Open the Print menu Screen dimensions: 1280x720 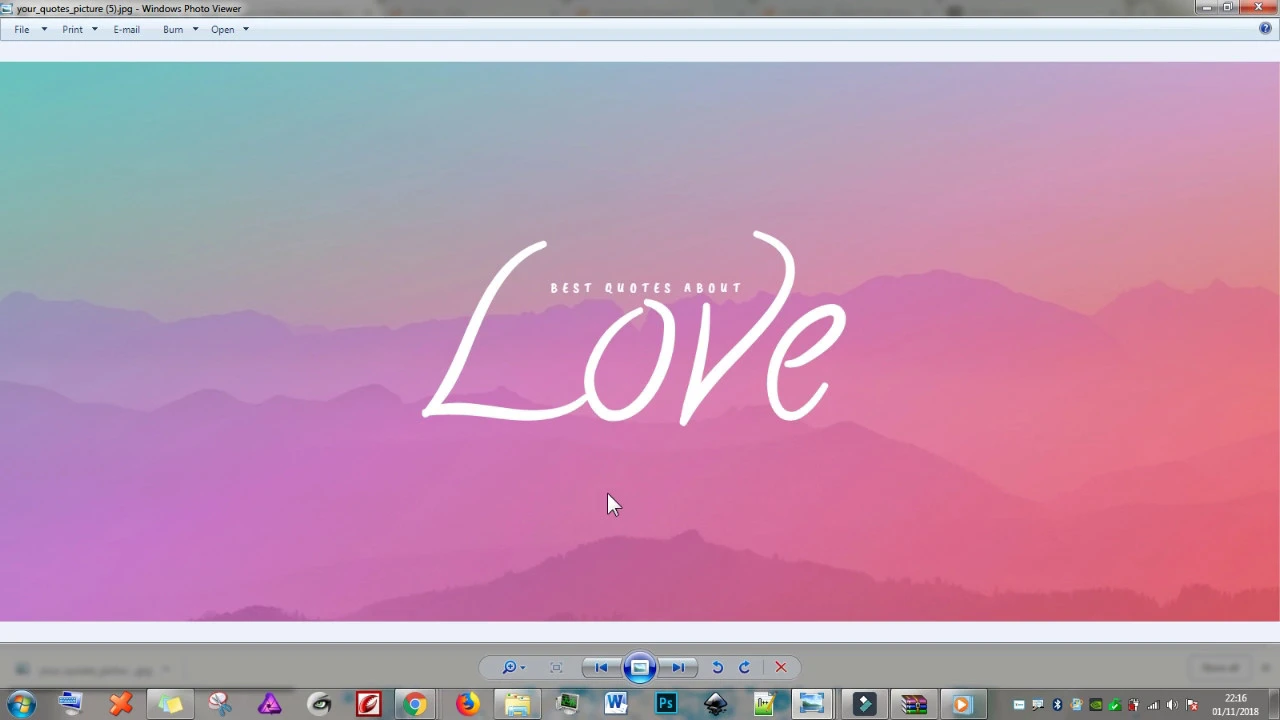(x=72, y=29)
